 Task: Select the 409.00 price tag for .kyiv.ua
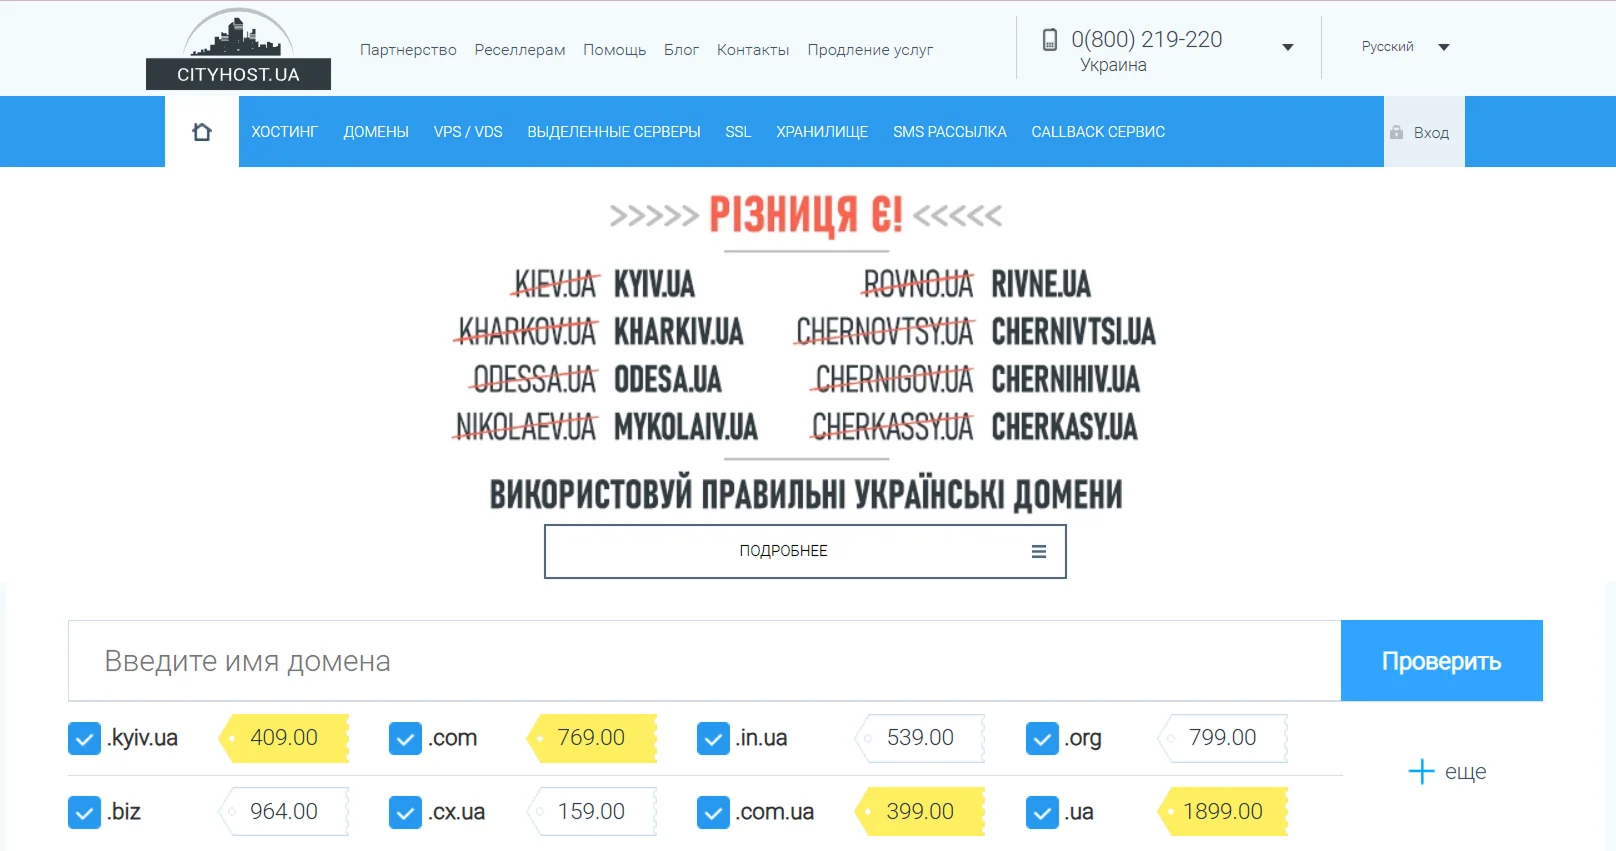click(x=284, y=738)
